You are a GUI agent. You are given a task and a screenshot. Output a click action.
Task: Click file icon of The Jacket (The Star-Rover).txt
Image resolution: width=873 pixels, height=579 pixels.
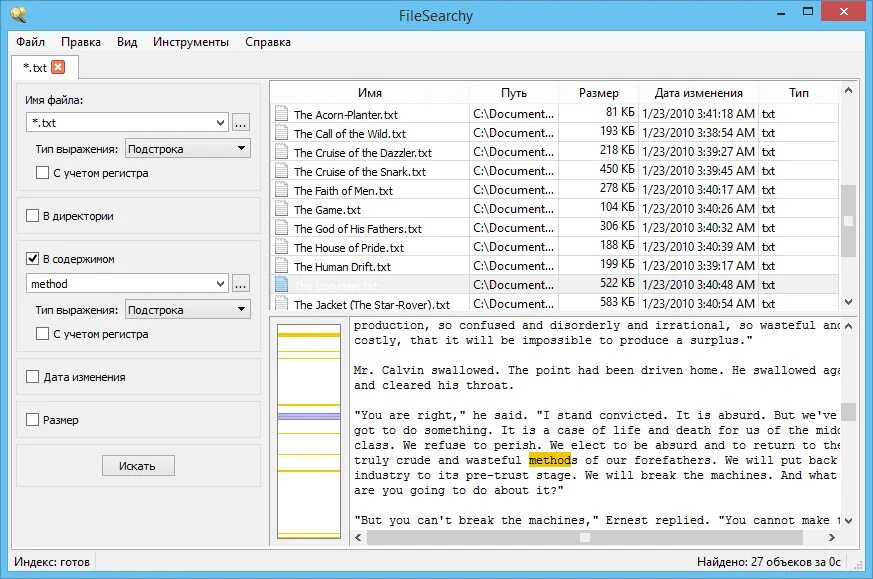pos(282,303)
